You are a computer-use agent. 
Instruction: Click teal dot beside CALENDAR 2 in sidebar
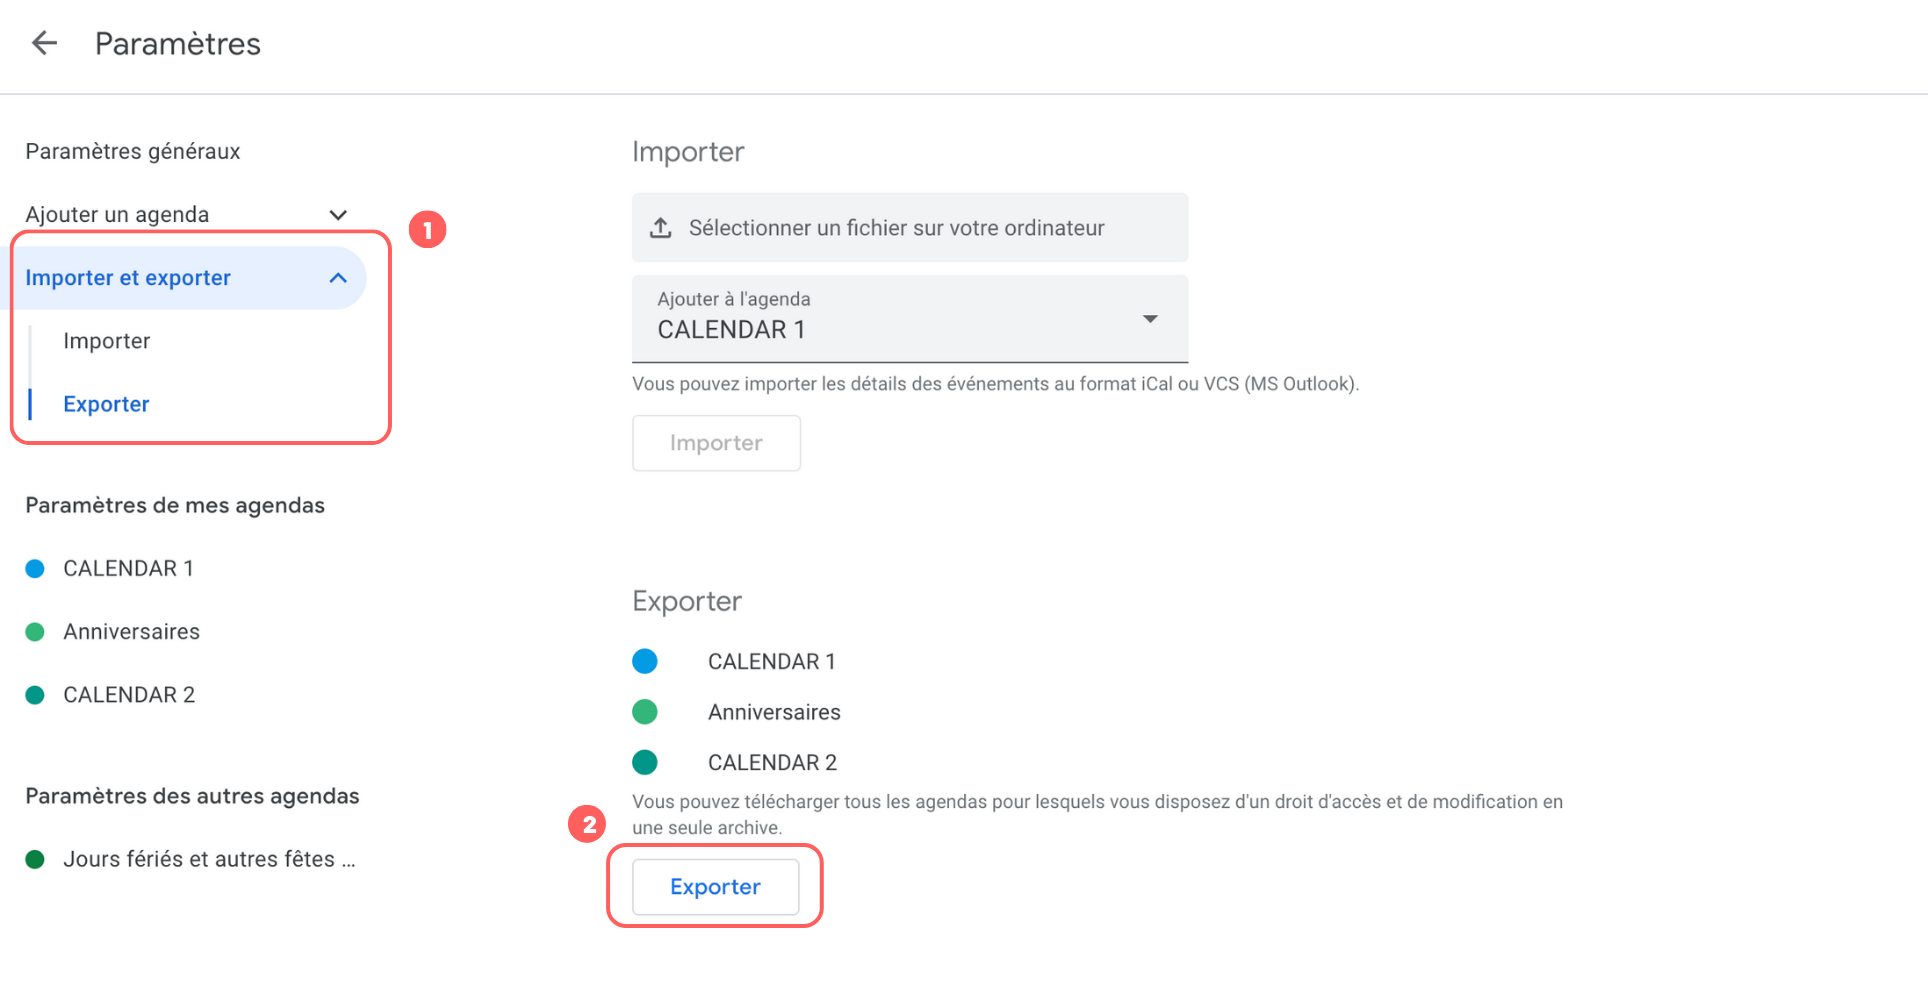(35, 695)
